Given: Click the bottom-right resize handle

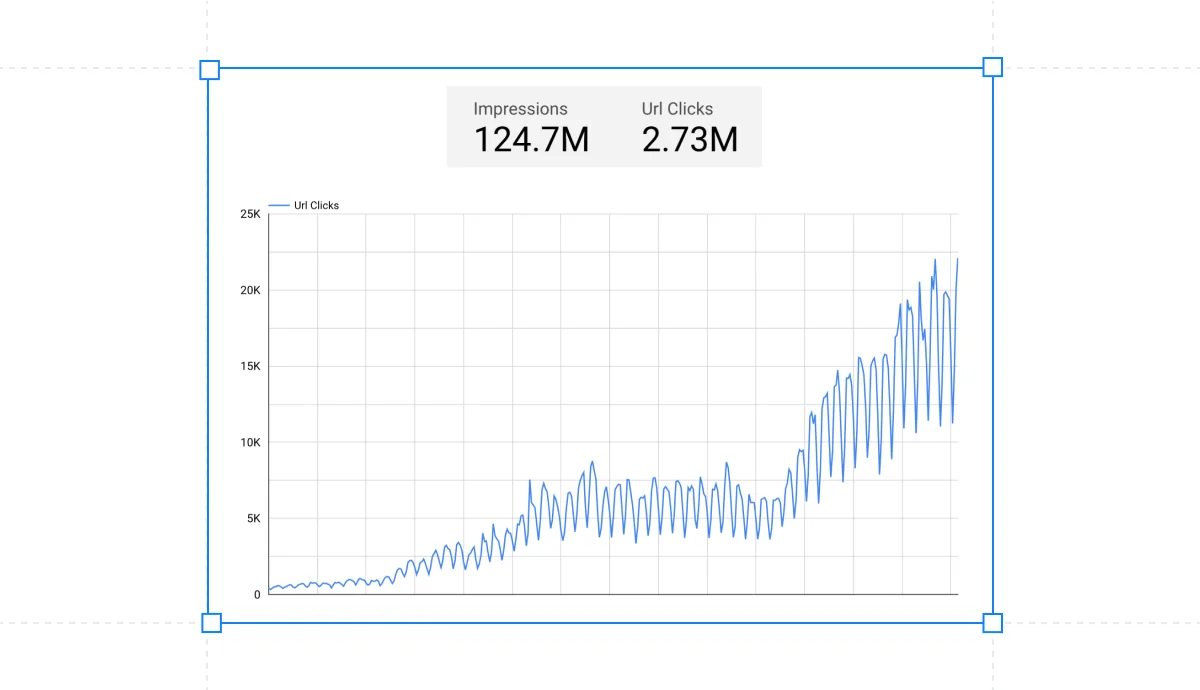Looking at the screenshot, I should [992, 623].
